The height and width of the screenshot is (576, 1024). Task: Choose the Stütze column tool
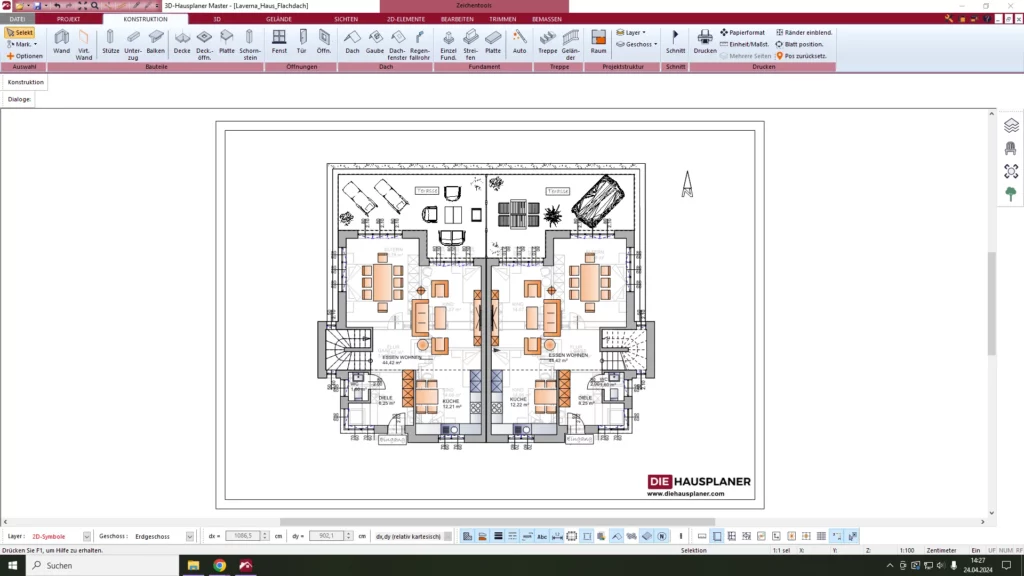coord(110,43)
